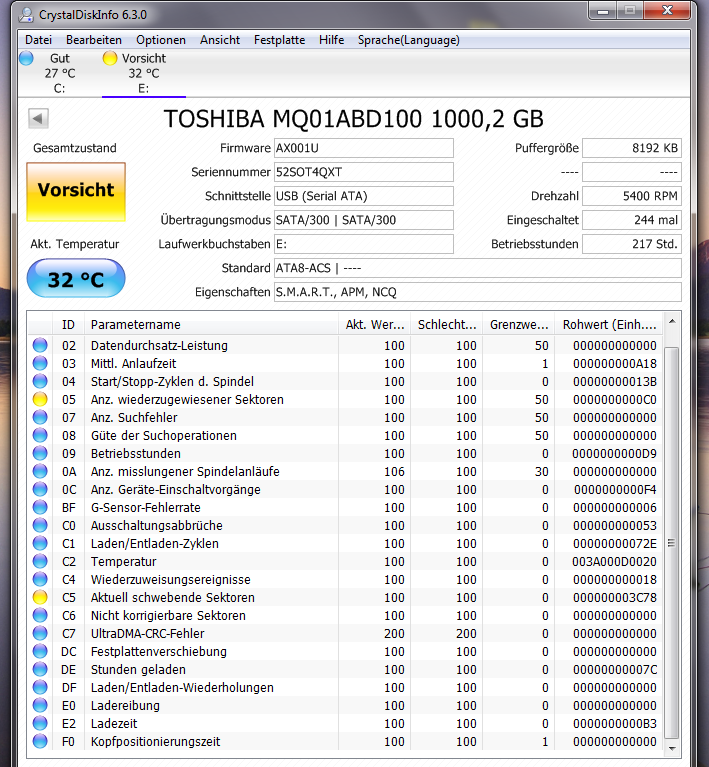Click the blue status icon for Festplattenverschiebung

pyautogui.click(x=40, y=652)
